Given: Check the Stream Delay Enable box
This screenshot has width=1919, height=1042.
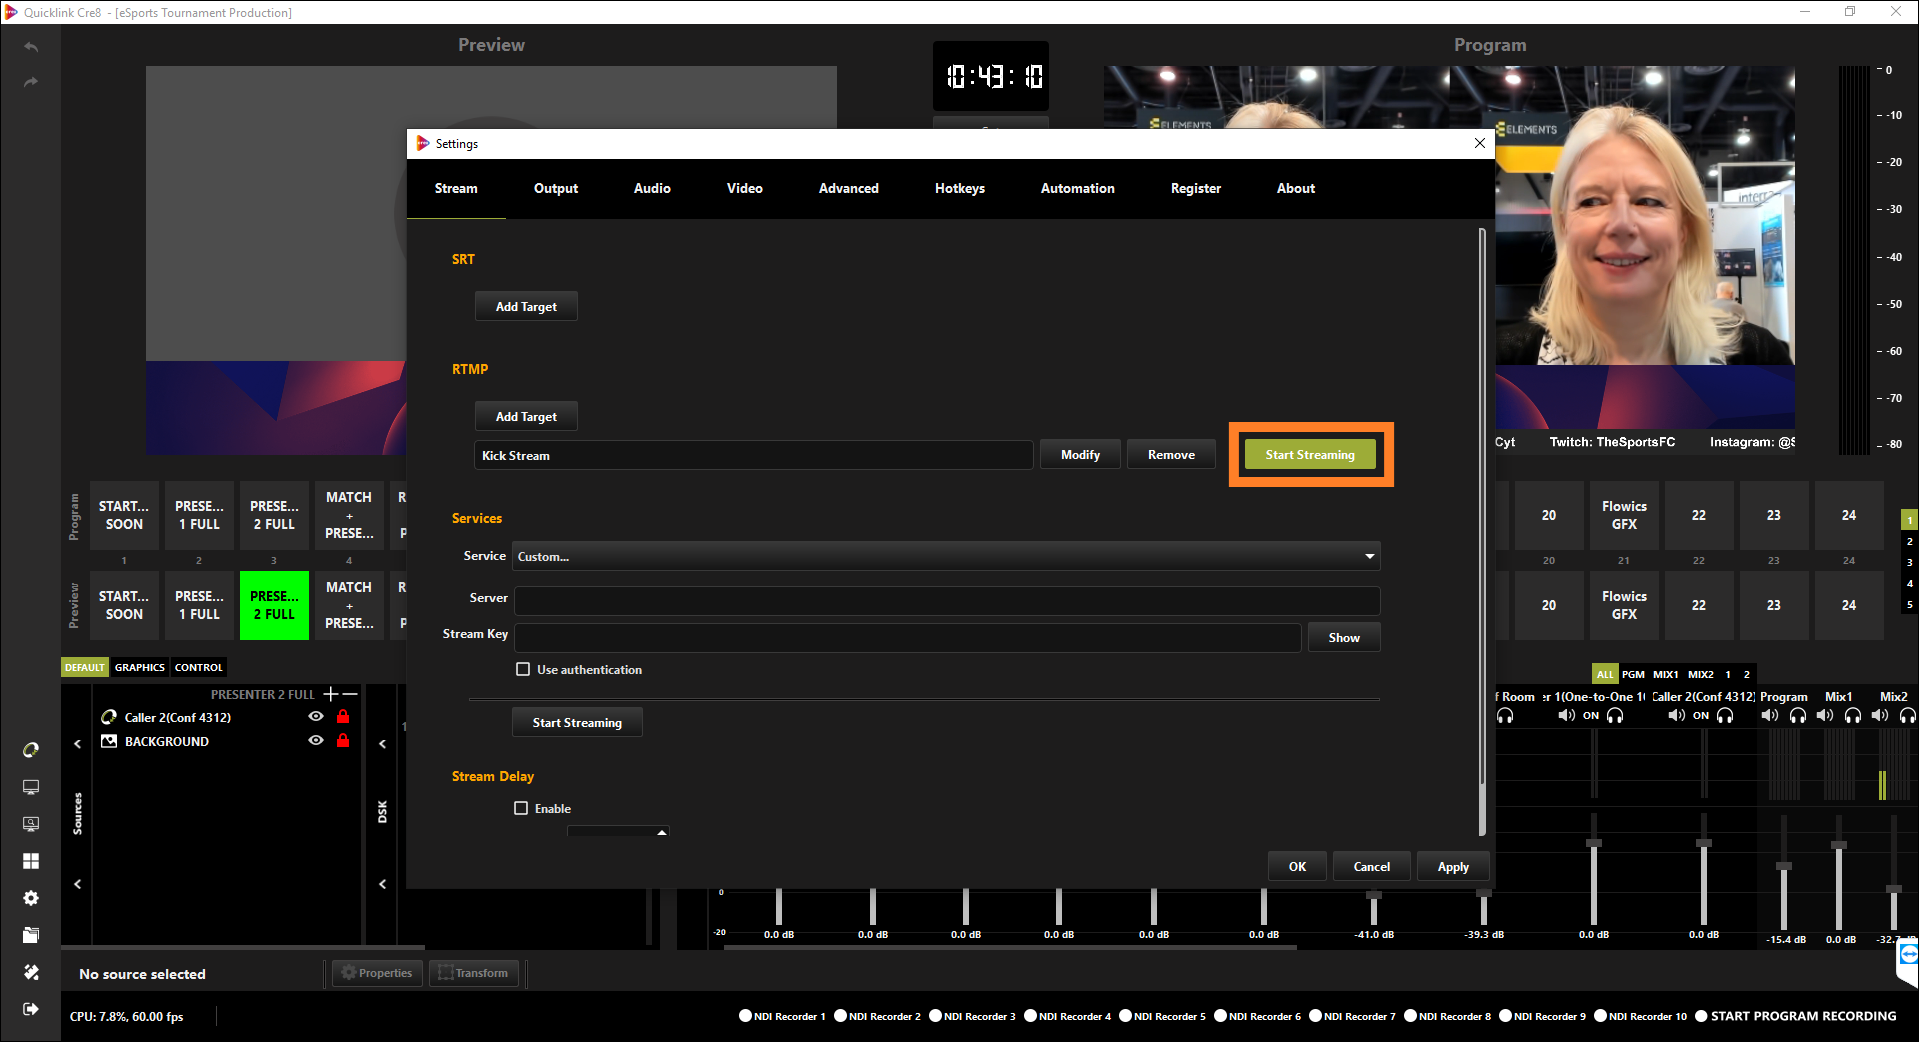Looking at the screenshot, I should point(521,808).
